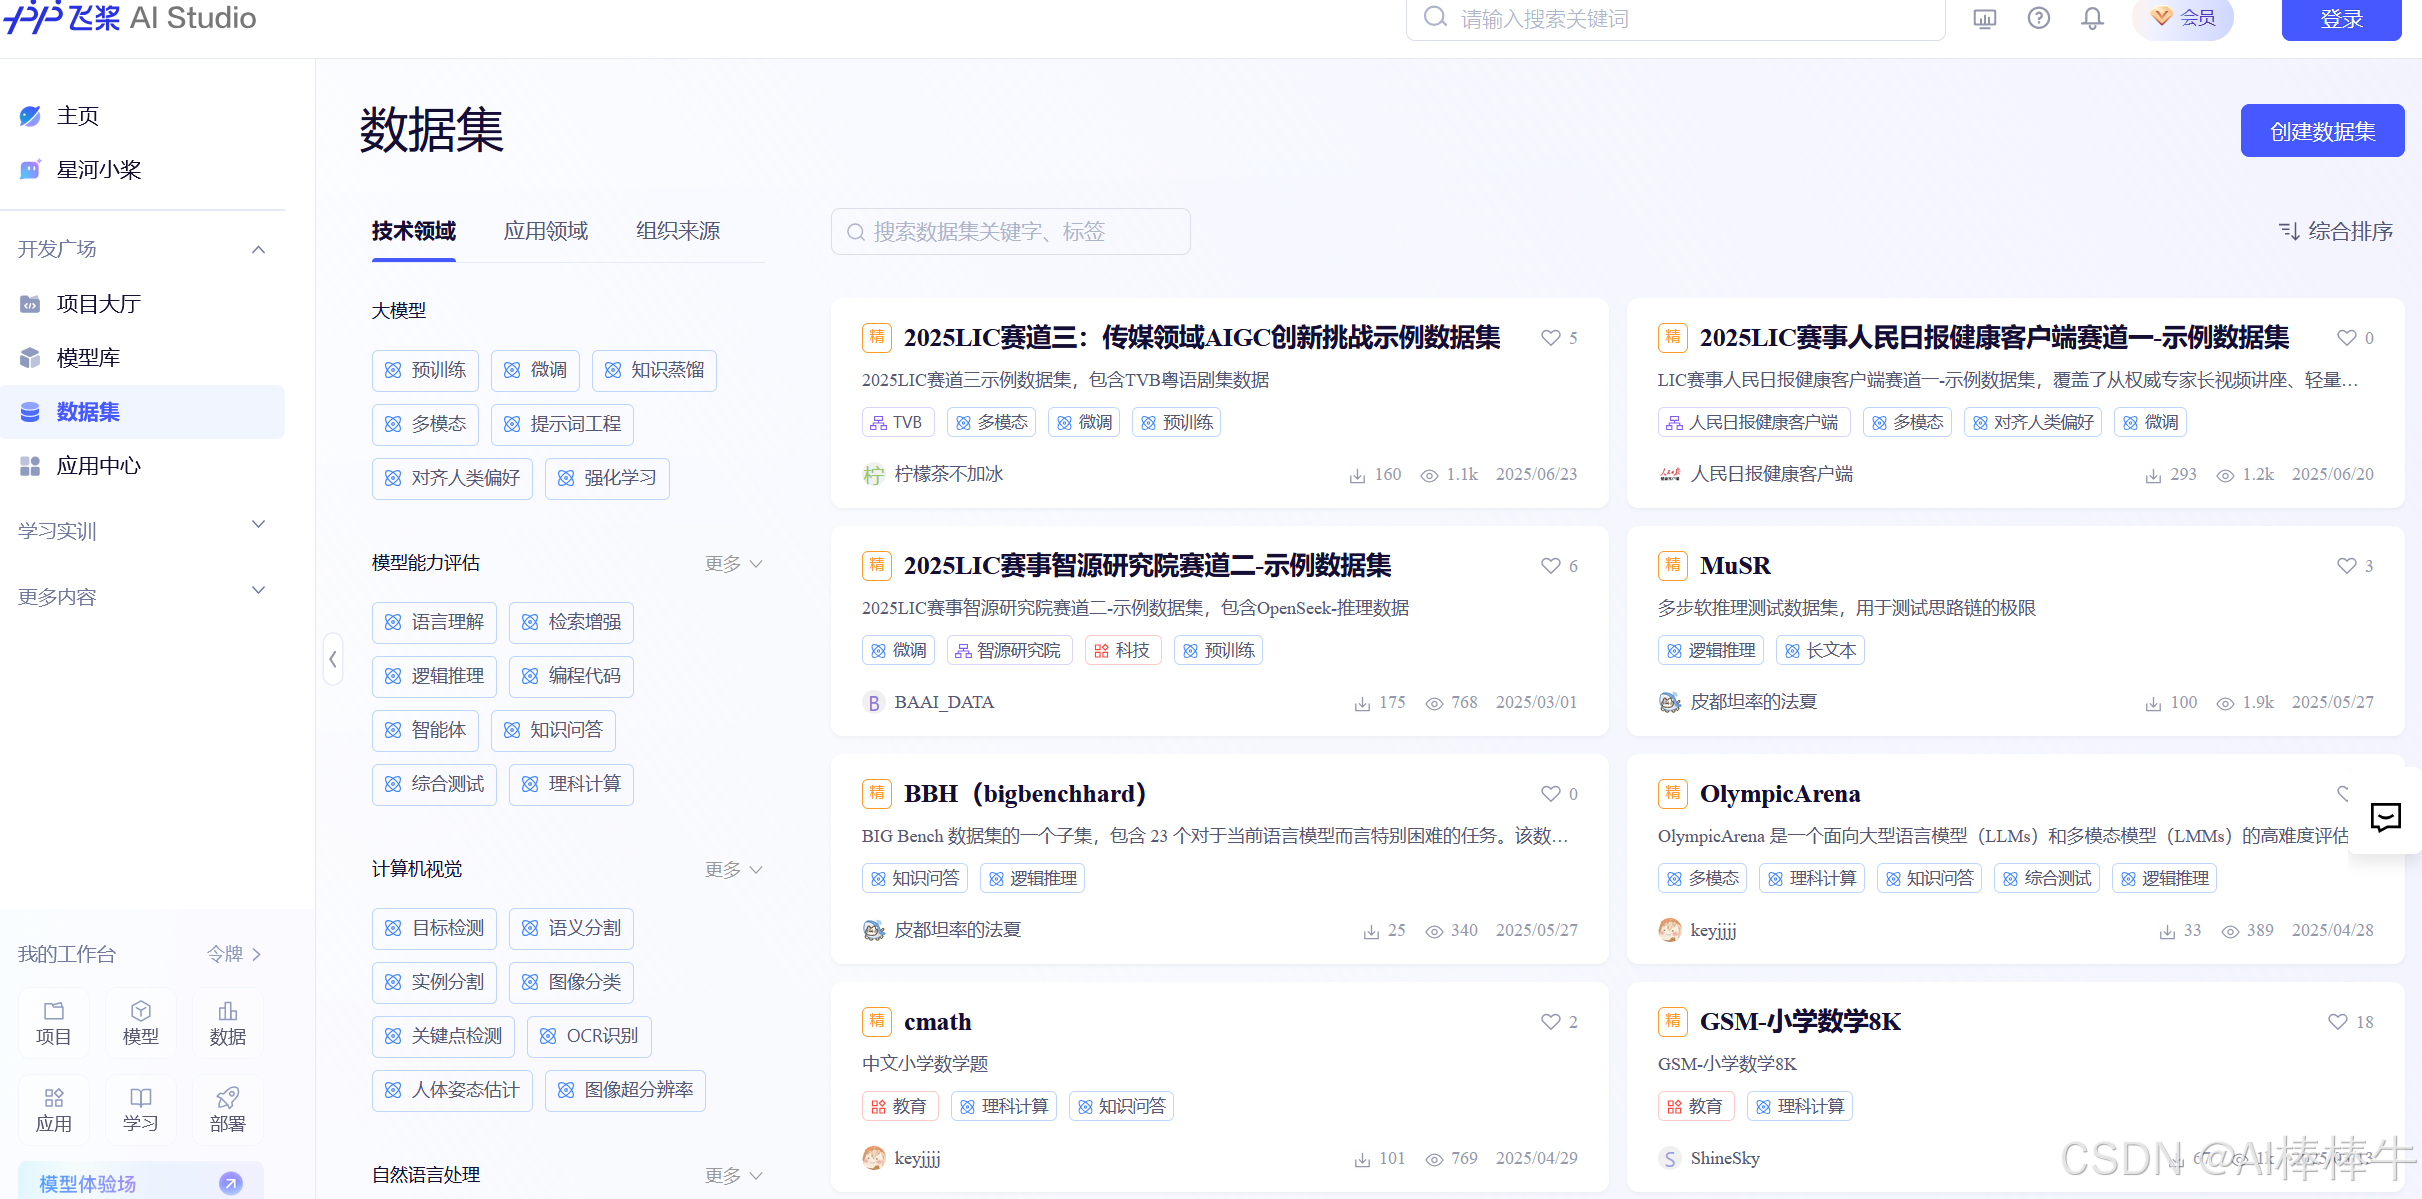This screenshot has width=2422, height=1199.
Task: Click the 综合排序 sort icon
Action: click(x=2291, y=231)
